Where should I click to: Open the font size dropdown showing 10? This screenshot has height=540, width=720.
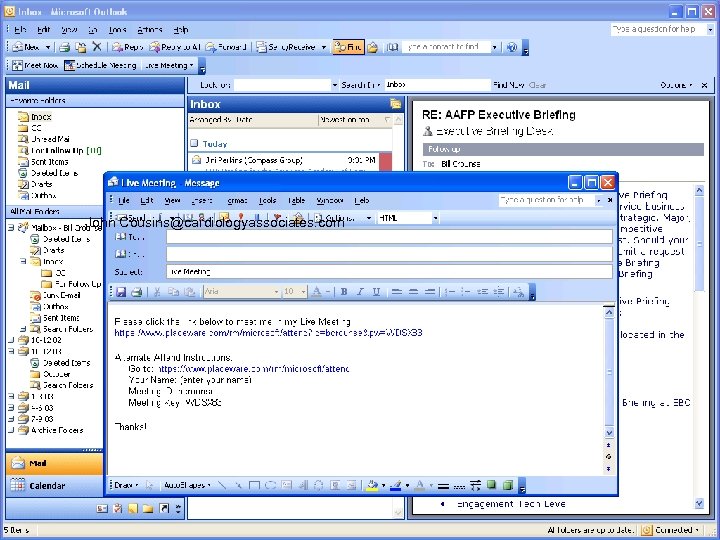[x=303, y=292]
